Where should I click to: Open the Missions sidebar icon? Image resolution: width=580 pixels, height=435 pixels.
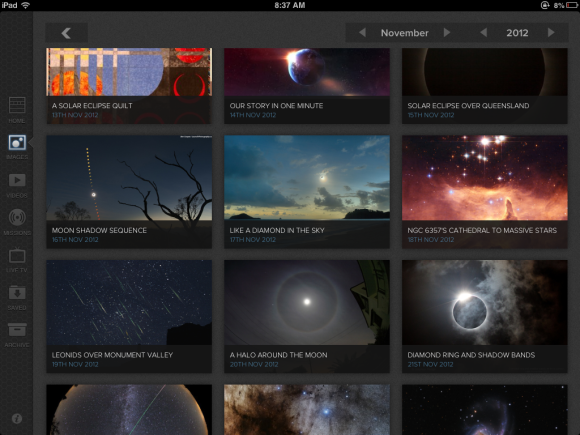tap(17, 218)
